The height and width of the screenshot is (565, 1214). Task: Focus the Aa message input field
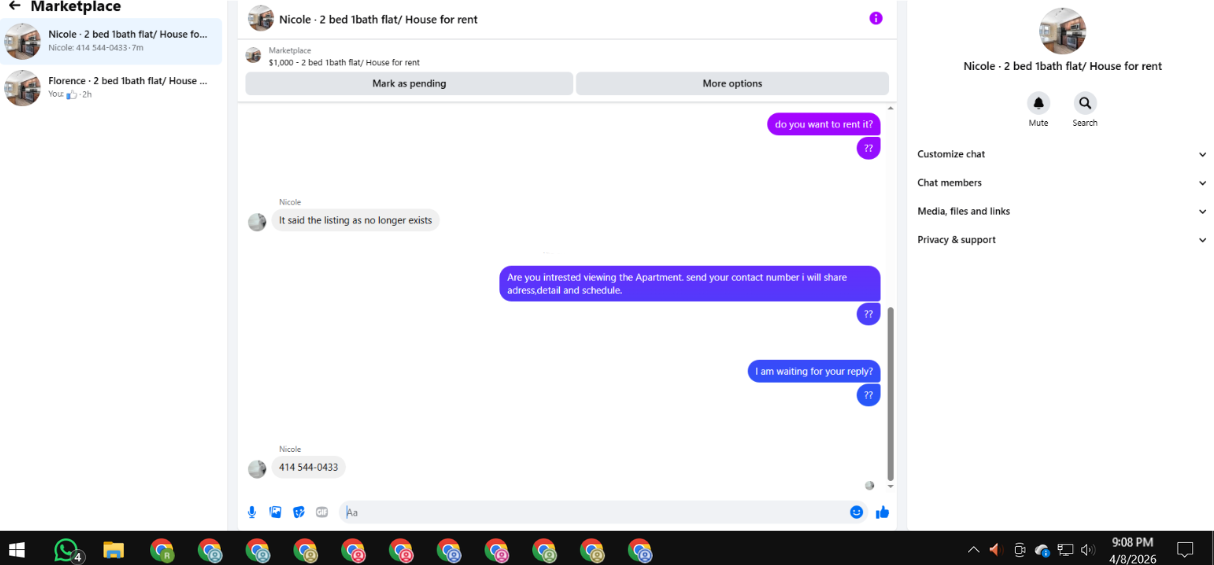592,512
